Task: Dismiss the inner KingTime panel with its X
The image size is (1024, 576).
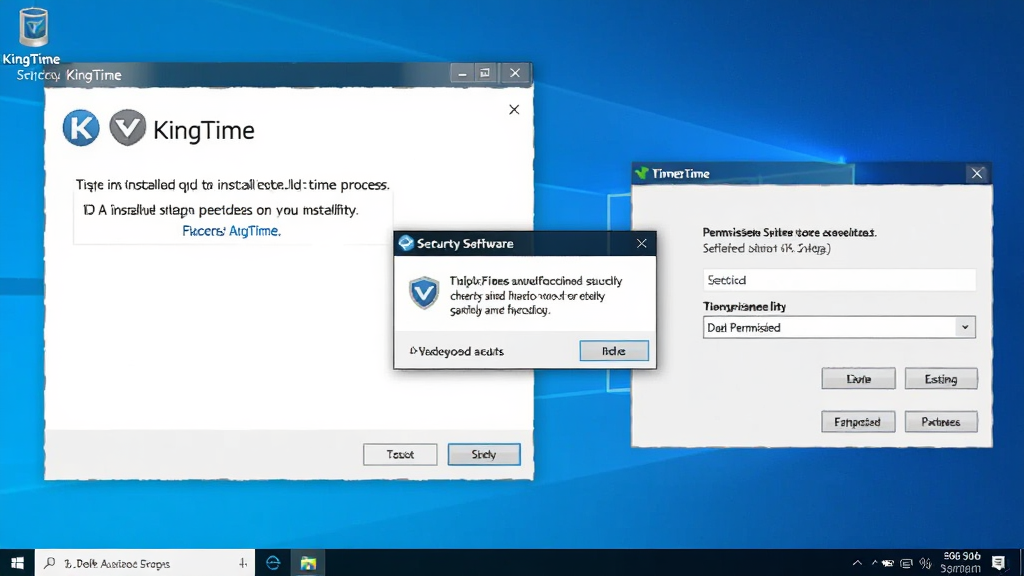Action: coord(514,110)
